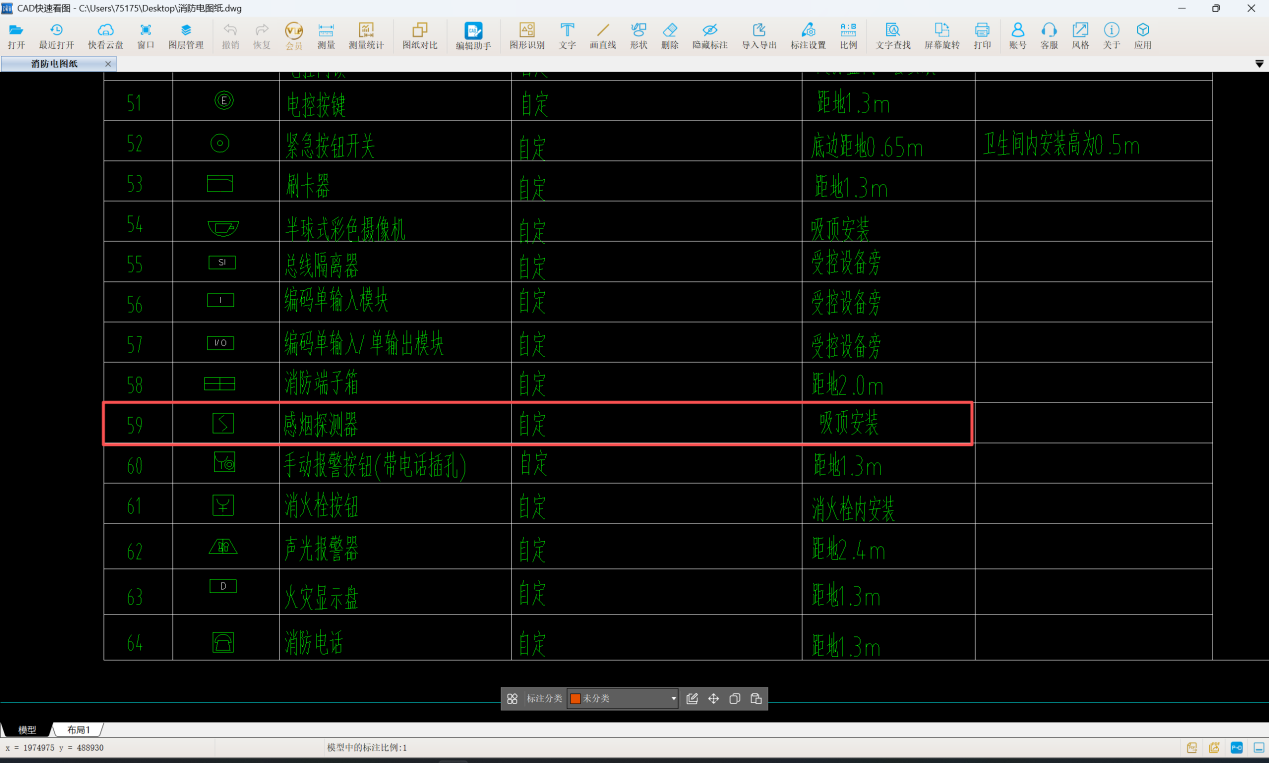Open 导入导出 import export

click(x=759, y=36)
